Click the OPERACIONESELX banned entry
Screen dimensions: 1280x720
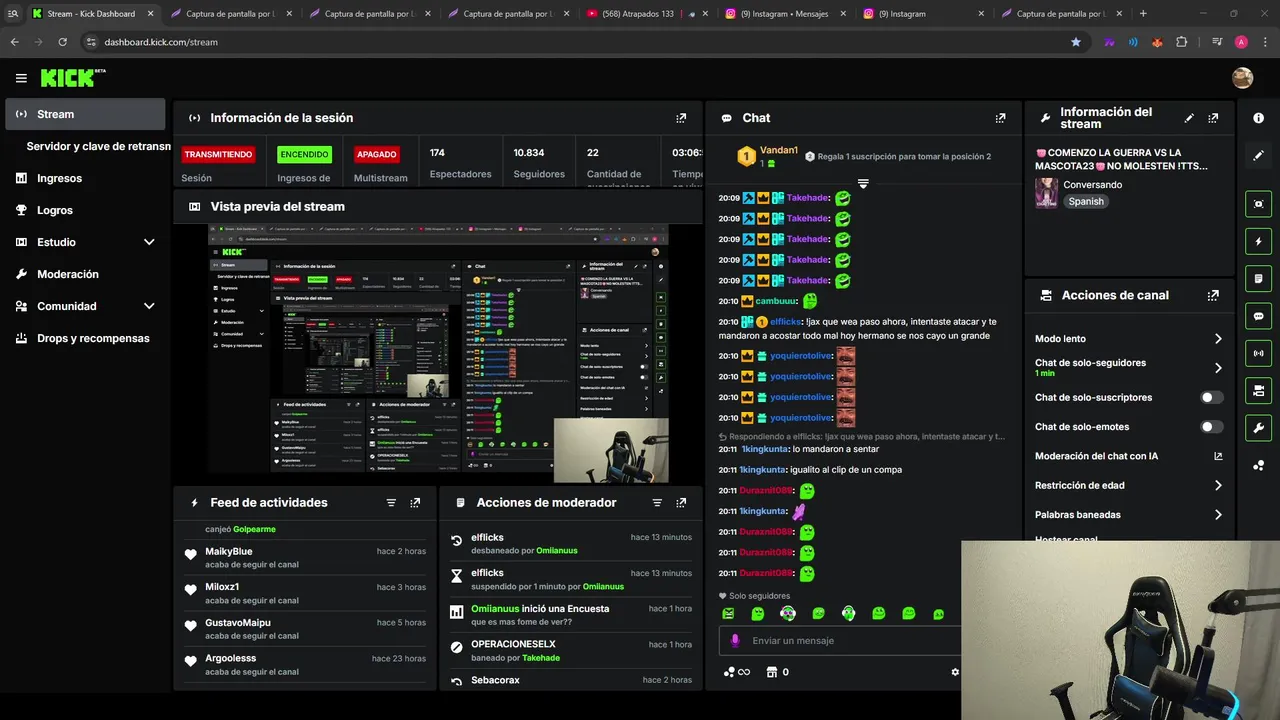pyautogui.click(x=571, y=650)
